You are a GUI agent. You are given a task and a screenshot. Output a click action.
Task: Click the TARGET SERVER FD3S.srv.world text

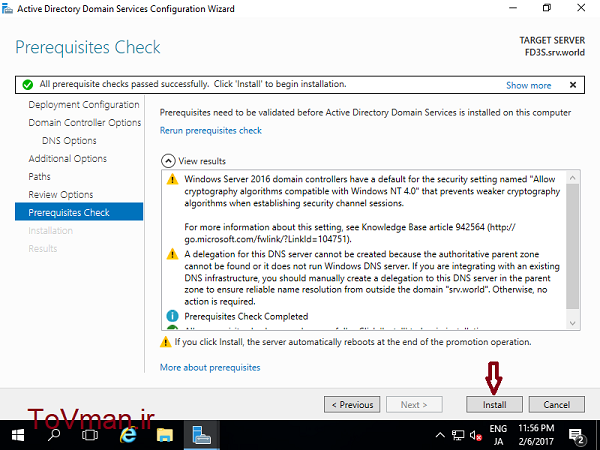(552, 46)
